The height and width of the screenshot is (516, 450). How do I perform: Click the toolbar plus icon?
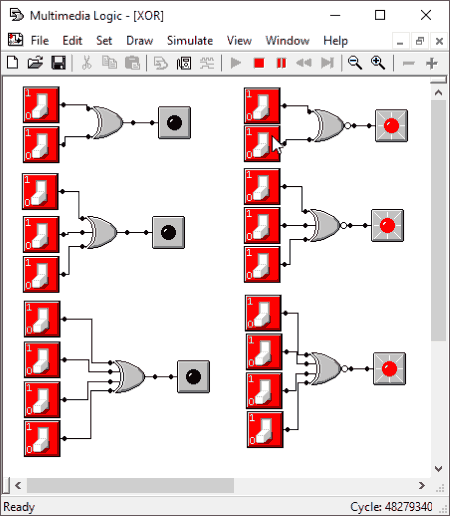(x=431, y=63)
